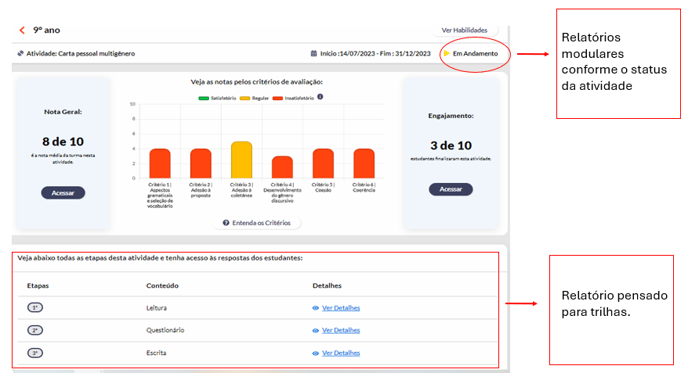This screenshot has height=373, width=688.
Task: Click the Detalhes column header
Action: pyautogui.click(x=327, y=286)
